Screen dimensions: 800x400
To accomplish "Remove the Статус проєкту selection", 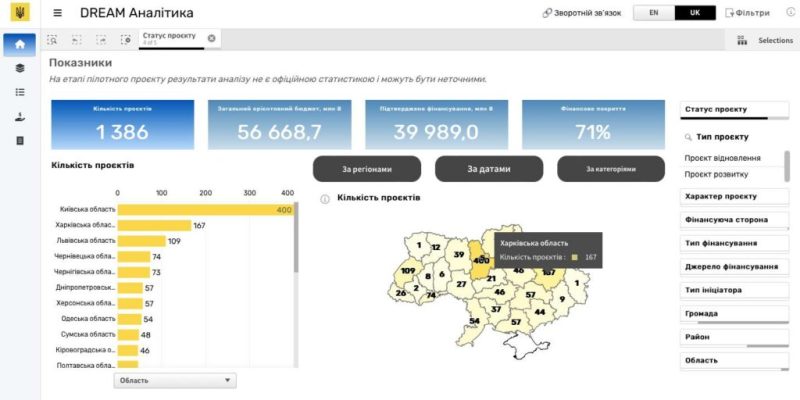I will 211,38.
